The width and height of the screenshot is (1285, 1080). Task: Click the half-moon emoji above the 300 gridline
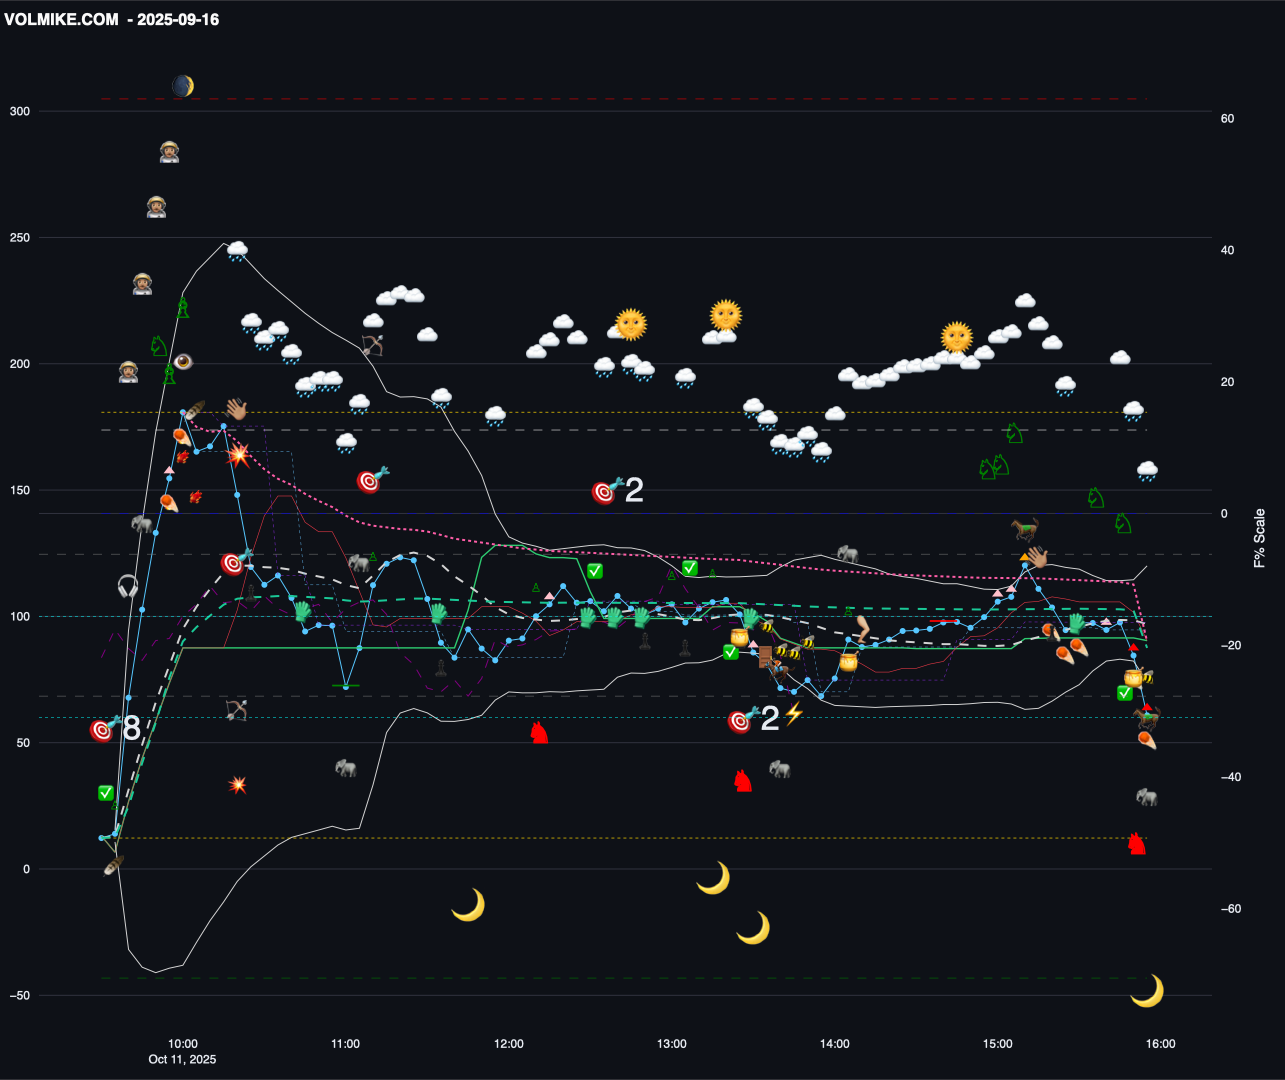pyautogui.click(x=182, y=86)
